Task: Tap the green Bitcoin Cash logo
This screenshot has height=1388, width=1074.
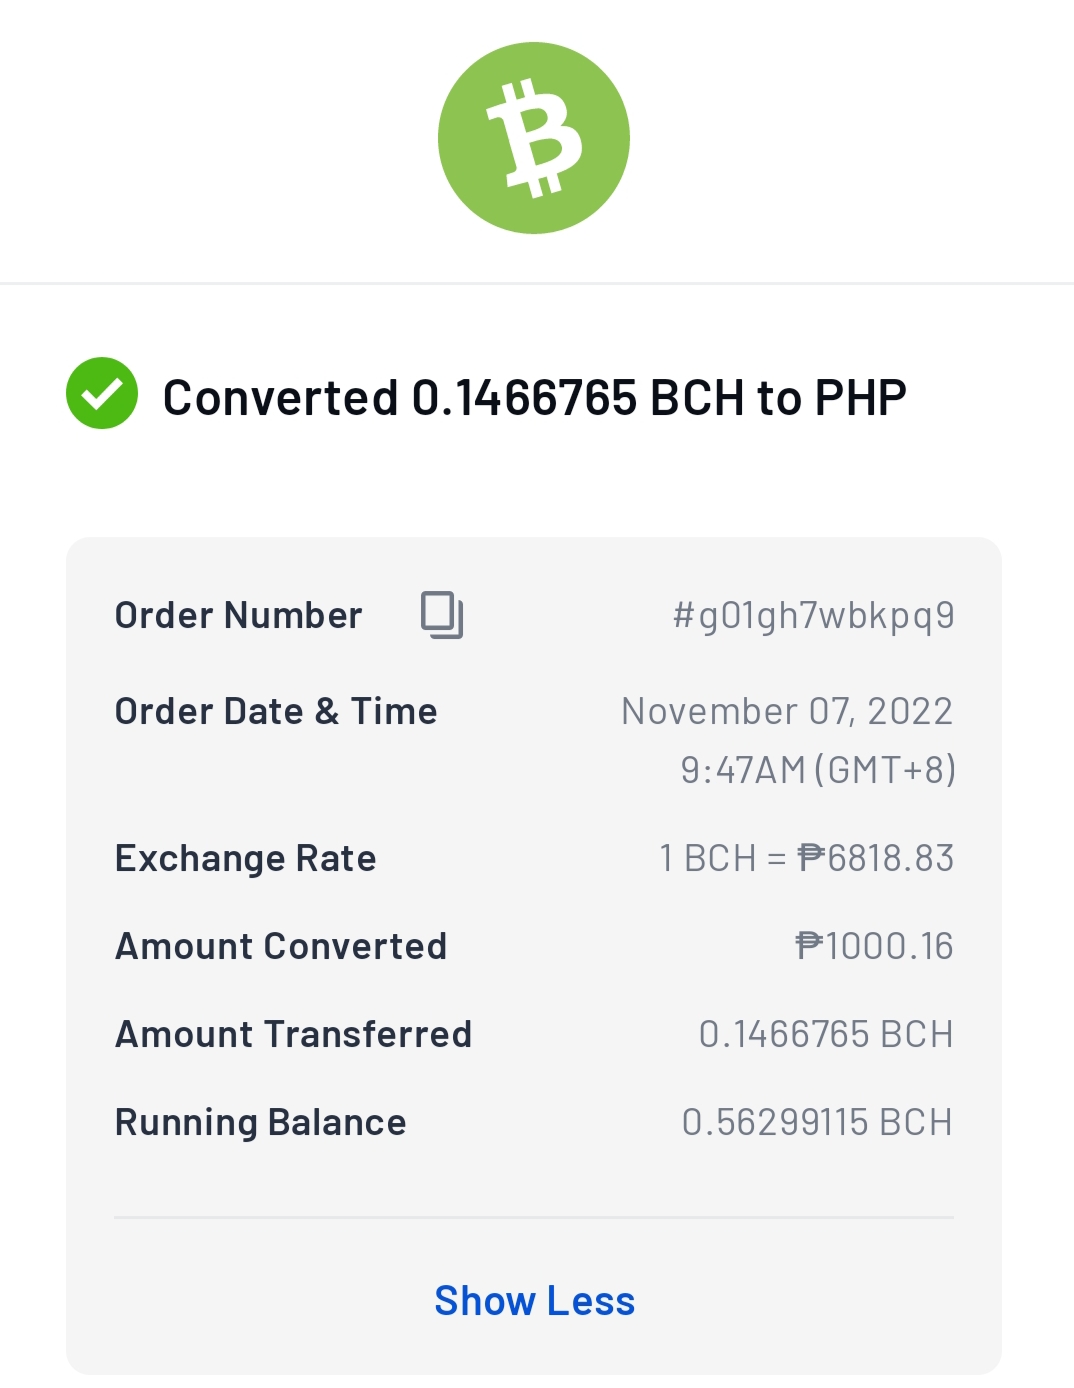Action: point(534,138)
